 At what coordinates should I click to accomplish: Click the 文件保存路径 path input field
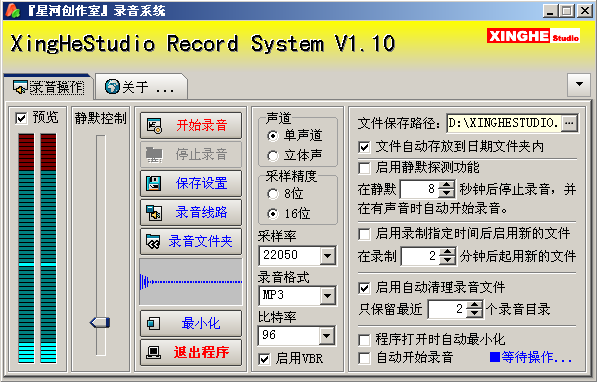[x=504, y=123]
